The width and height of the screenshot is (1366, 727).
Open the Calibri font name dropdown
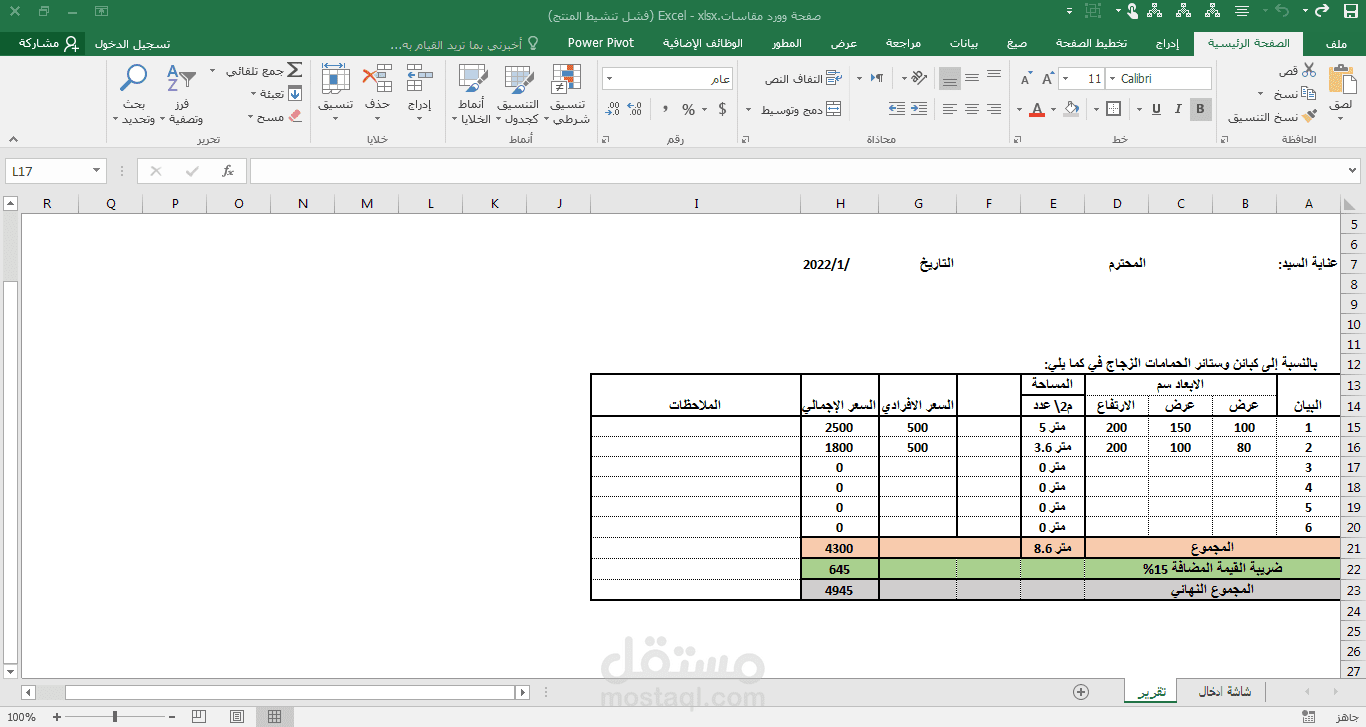1112,78
